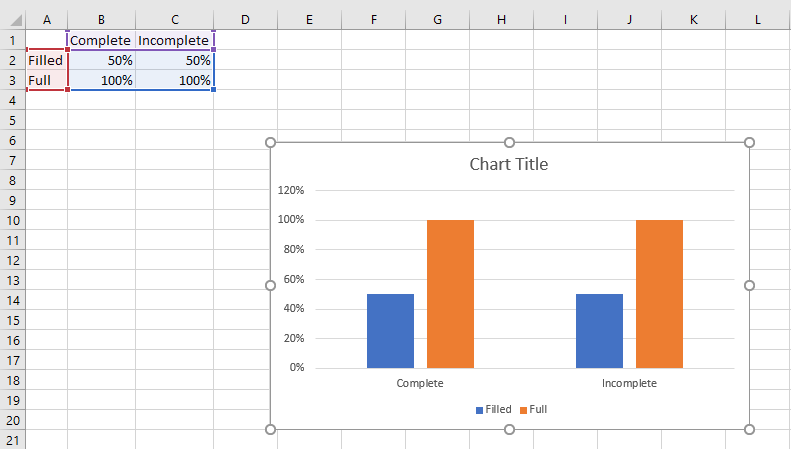Screen dimensions: 791x449
Task: Click the chart's bottom-middle resize handle
Action: (510, 429)
